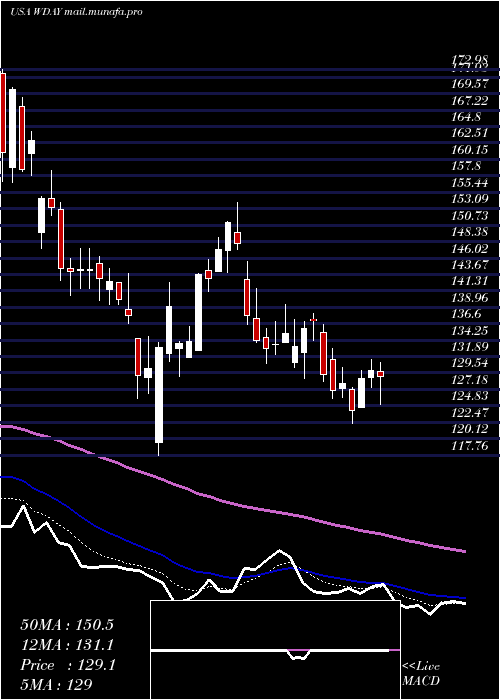Click the 122.47 price axis label

[x=470, y=414]
